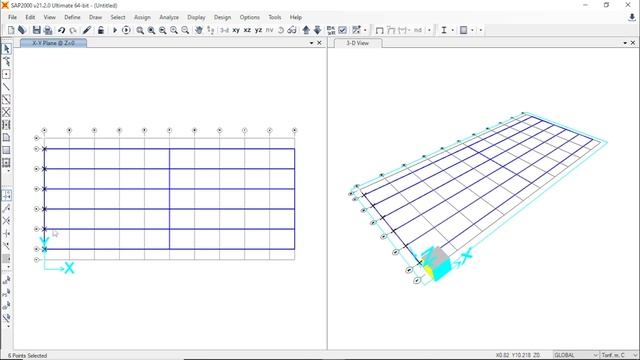
Task: Switch to xz plane view
Action: pyautogui.click(x=247, y=30)
